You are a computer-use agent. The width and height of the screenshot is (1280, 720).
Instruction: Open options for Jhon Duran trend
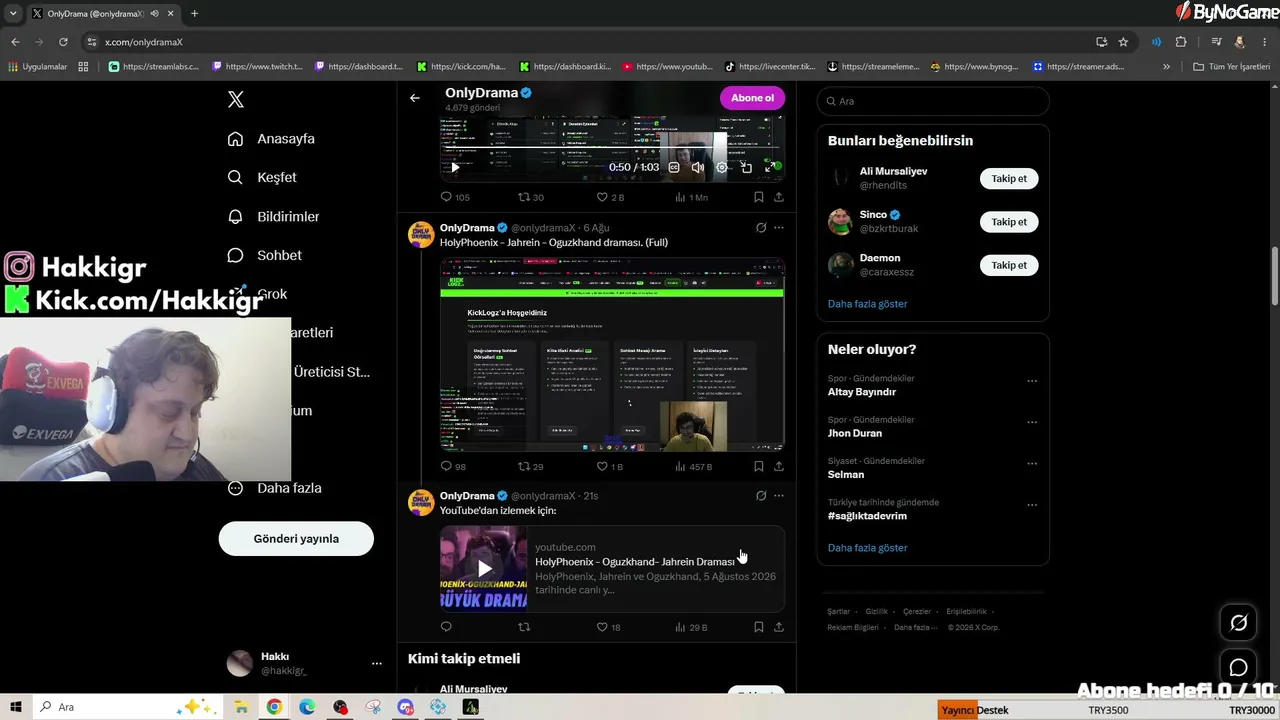(1032, 422)
